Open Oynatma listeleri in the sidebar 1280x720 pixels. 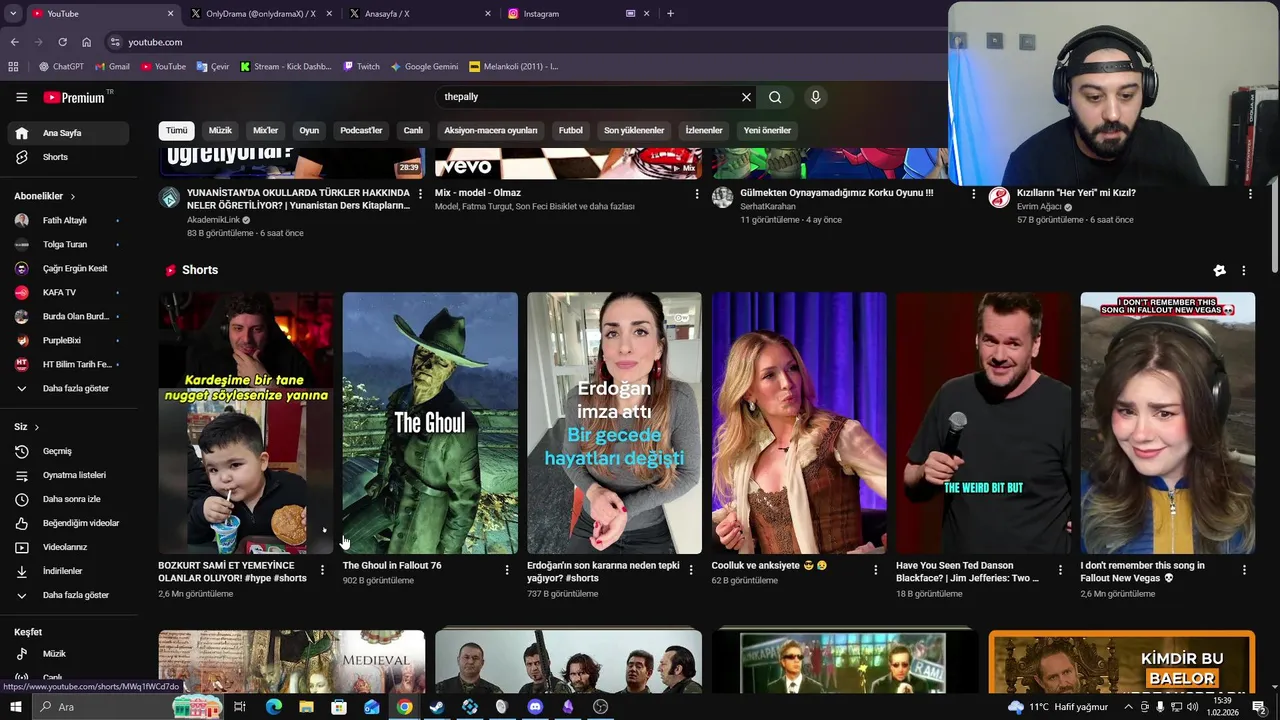tap(68, 475)
